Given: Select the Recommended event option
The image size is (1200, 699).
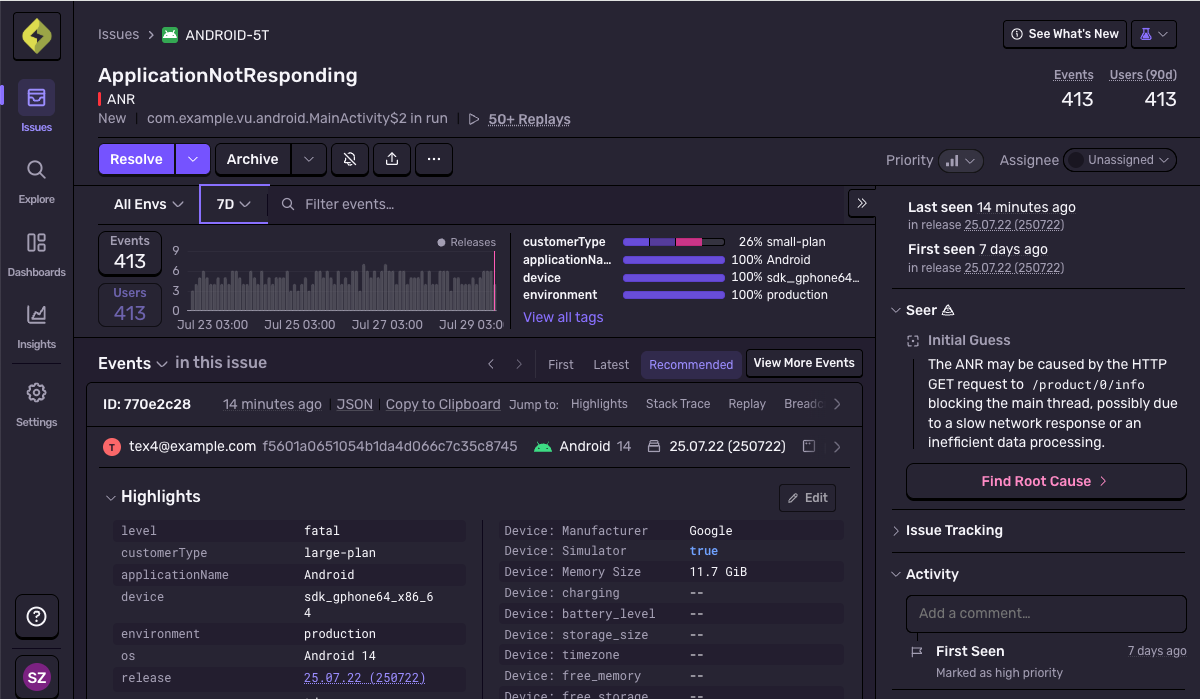Looking at the screenshot, I should (x=691, y=364).
